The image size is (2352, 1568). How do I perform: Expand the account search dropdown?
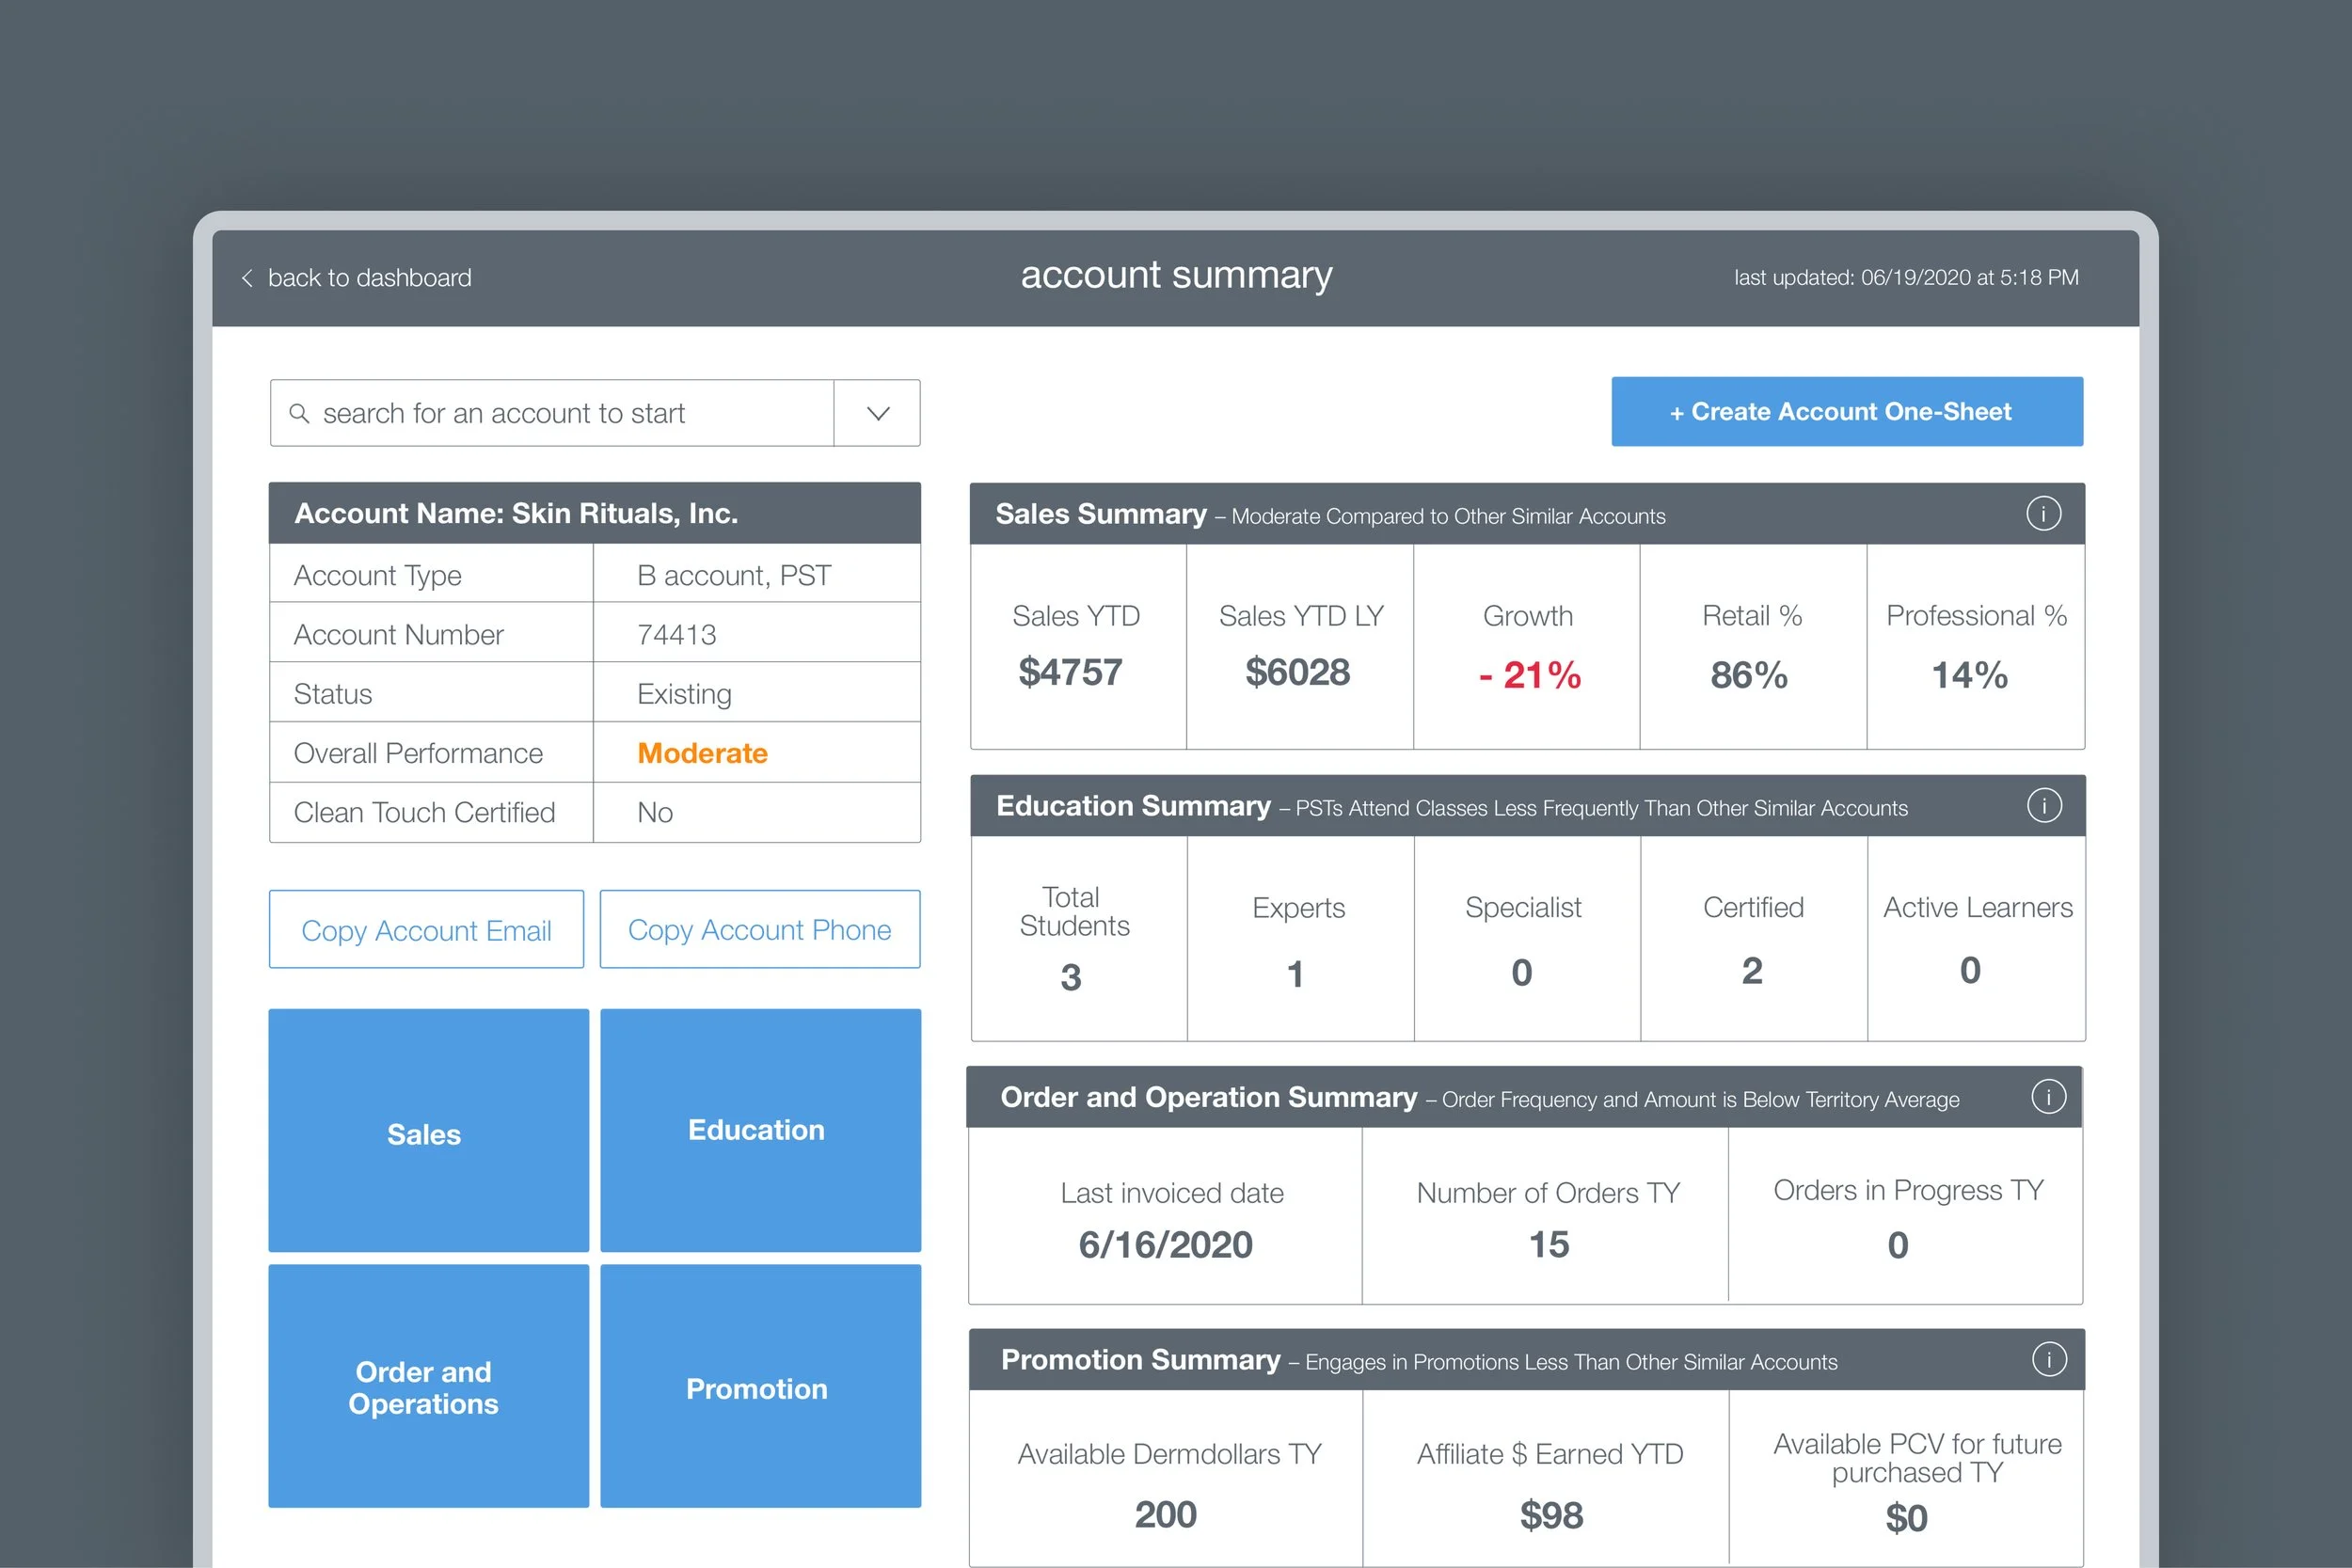[x=876, y=413]
